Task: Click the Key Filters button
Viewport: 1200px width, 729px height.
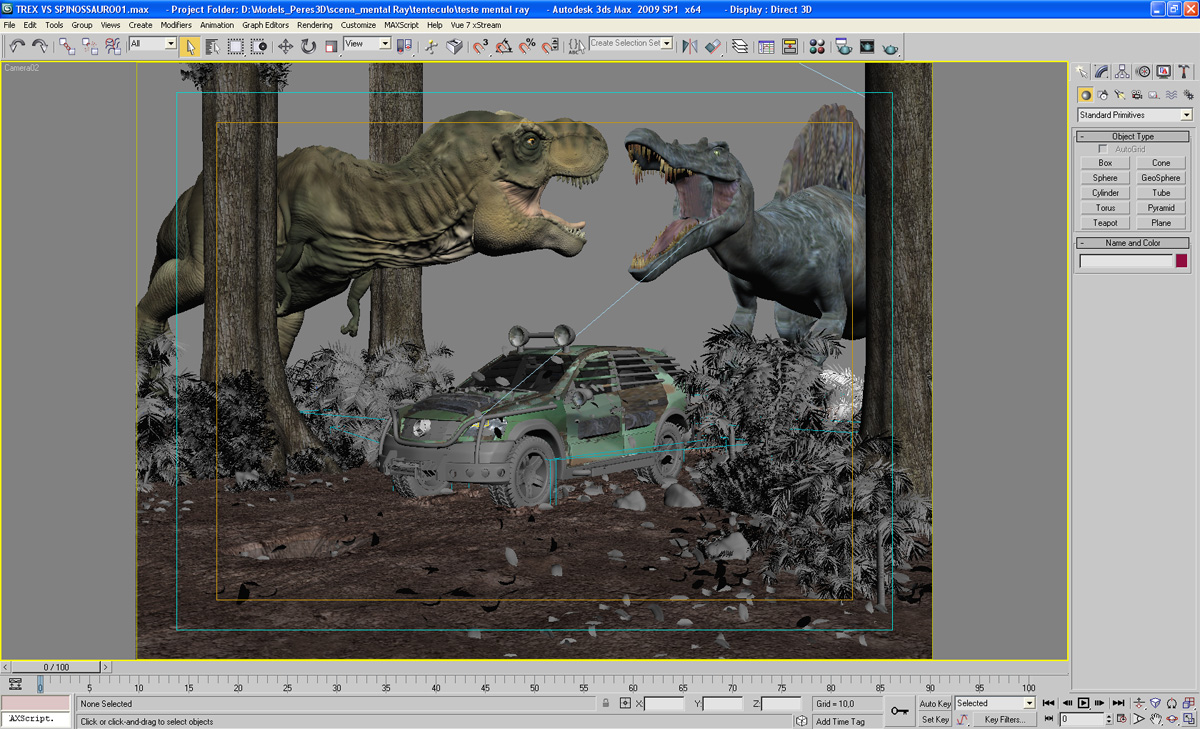Action: click(1004, 720)
